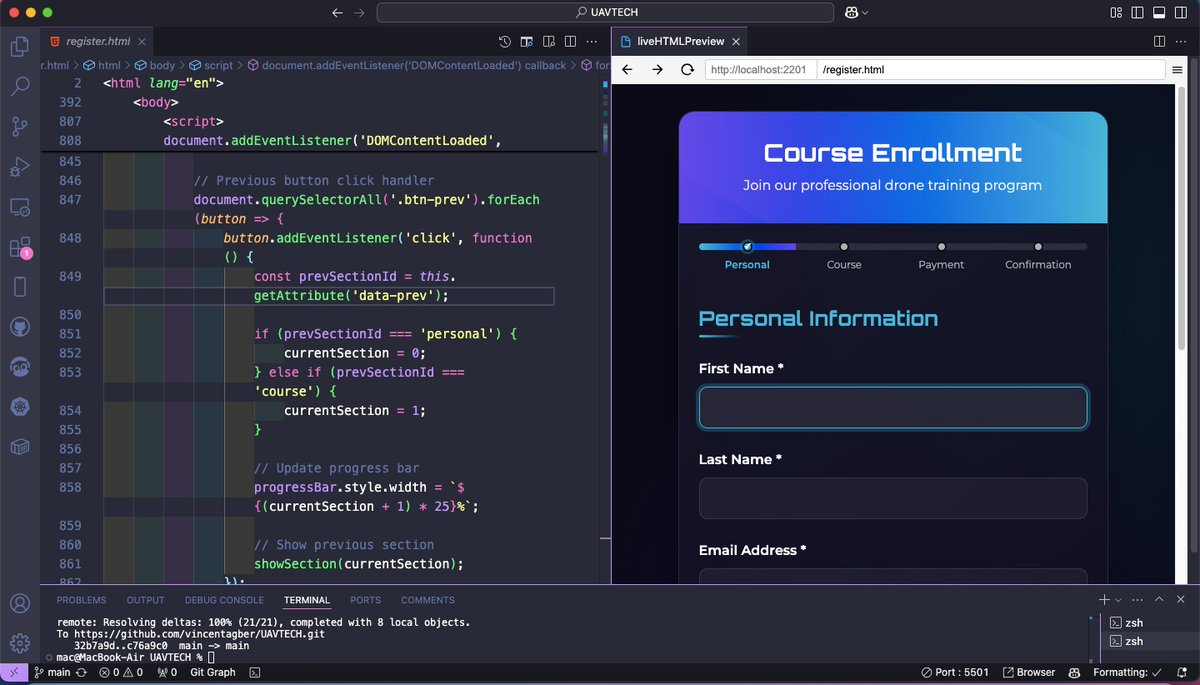
Task: Open the Accounts menu icon
Action: (x=19, y=603)
